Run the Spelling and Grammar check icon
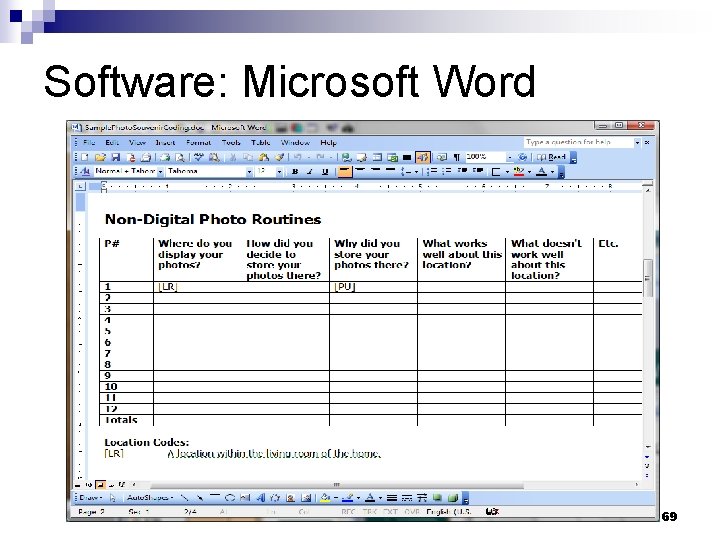This screenshot has width=720, height=540. pos(198,158)
